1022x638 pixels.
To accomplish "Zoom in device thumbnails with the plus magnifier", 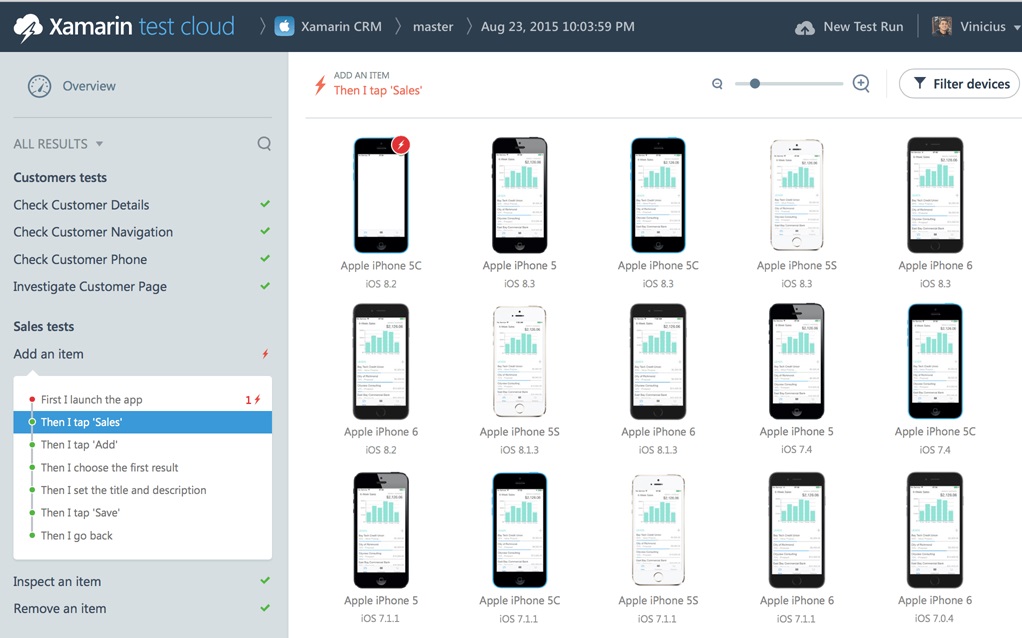I will [x=861, y=83].
